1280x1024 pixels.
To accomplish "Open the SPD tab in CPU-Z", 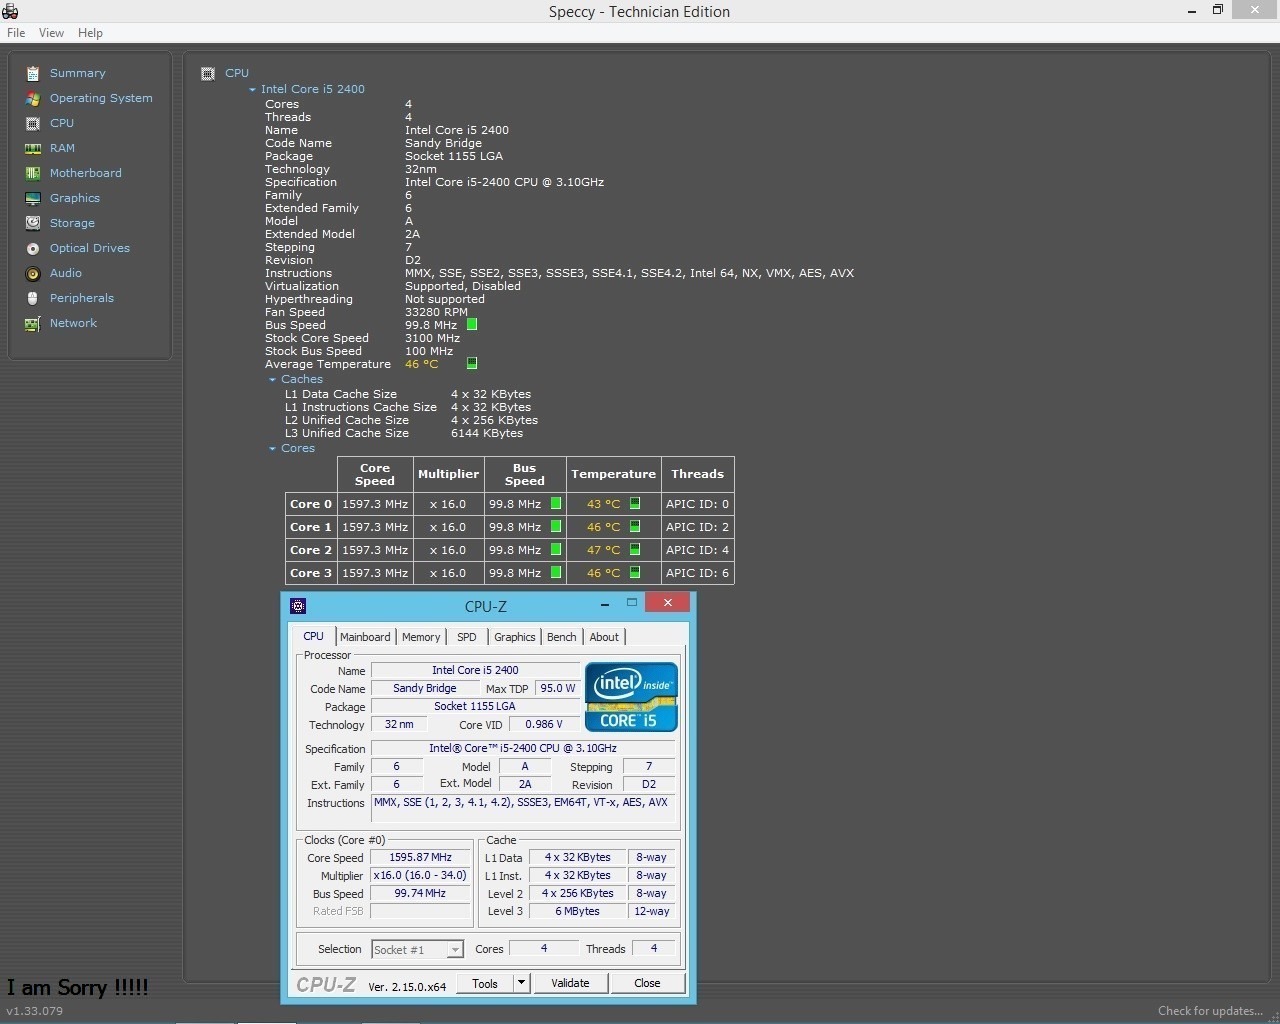I will coord(467,637).
